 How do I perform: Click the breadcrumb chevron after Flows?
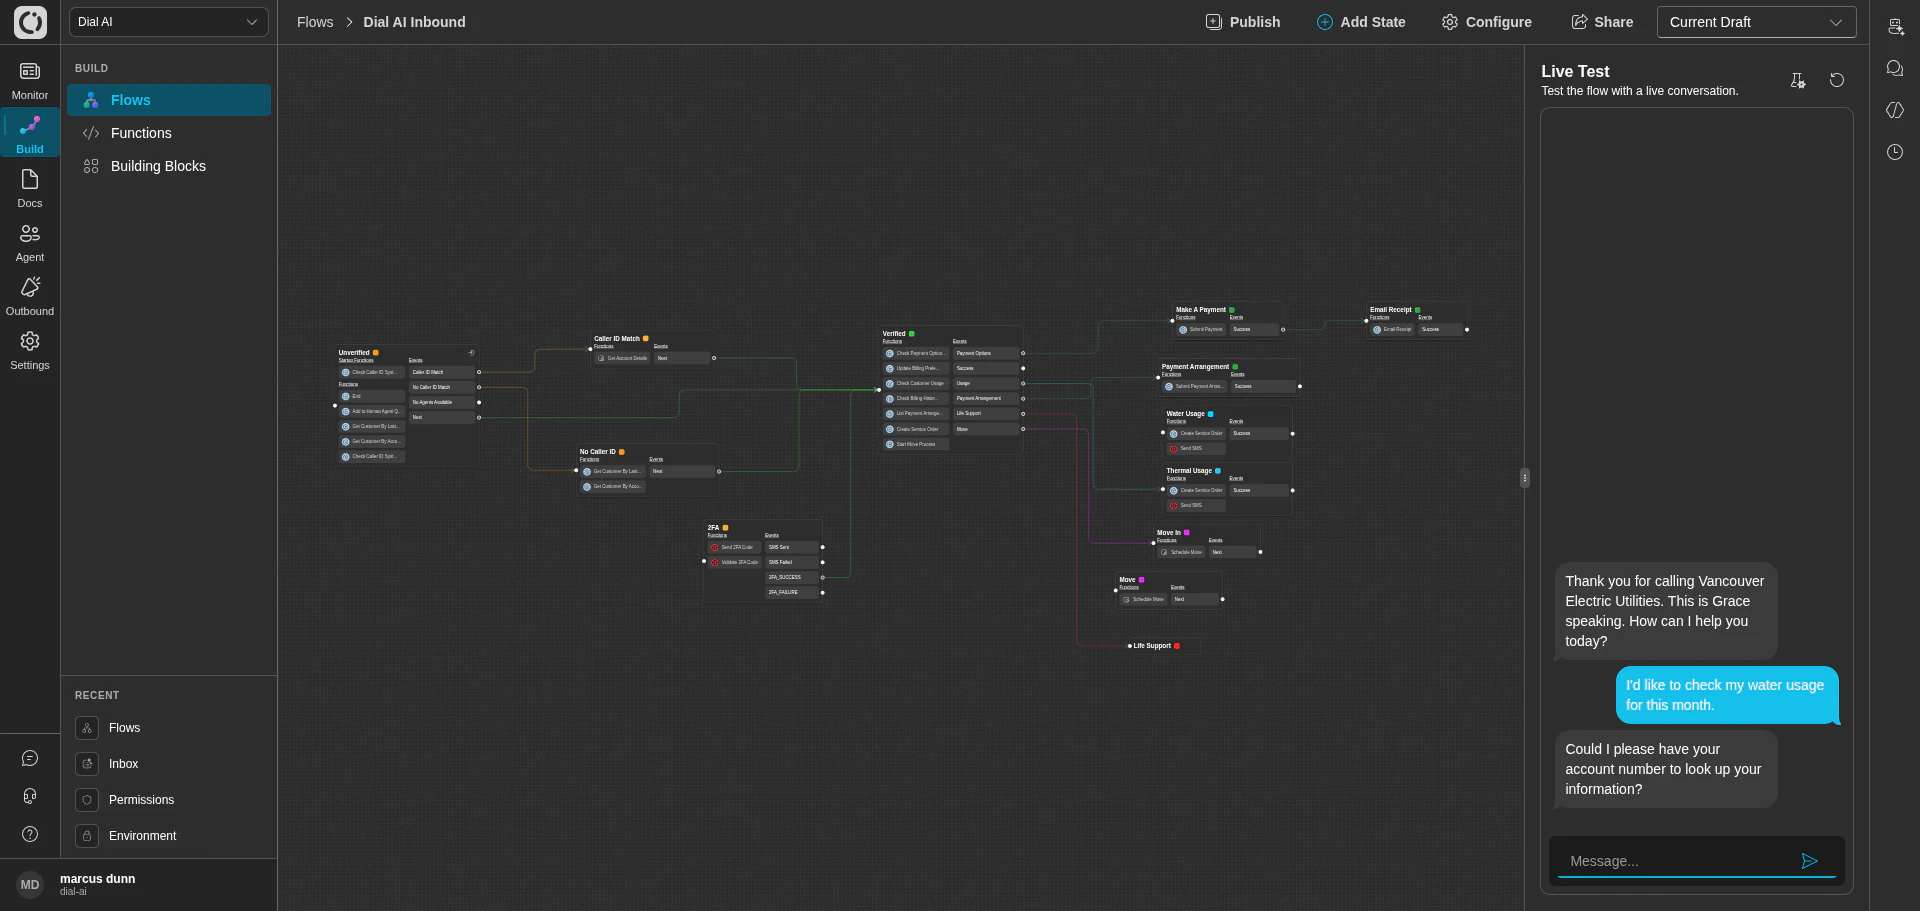point(350,22)
